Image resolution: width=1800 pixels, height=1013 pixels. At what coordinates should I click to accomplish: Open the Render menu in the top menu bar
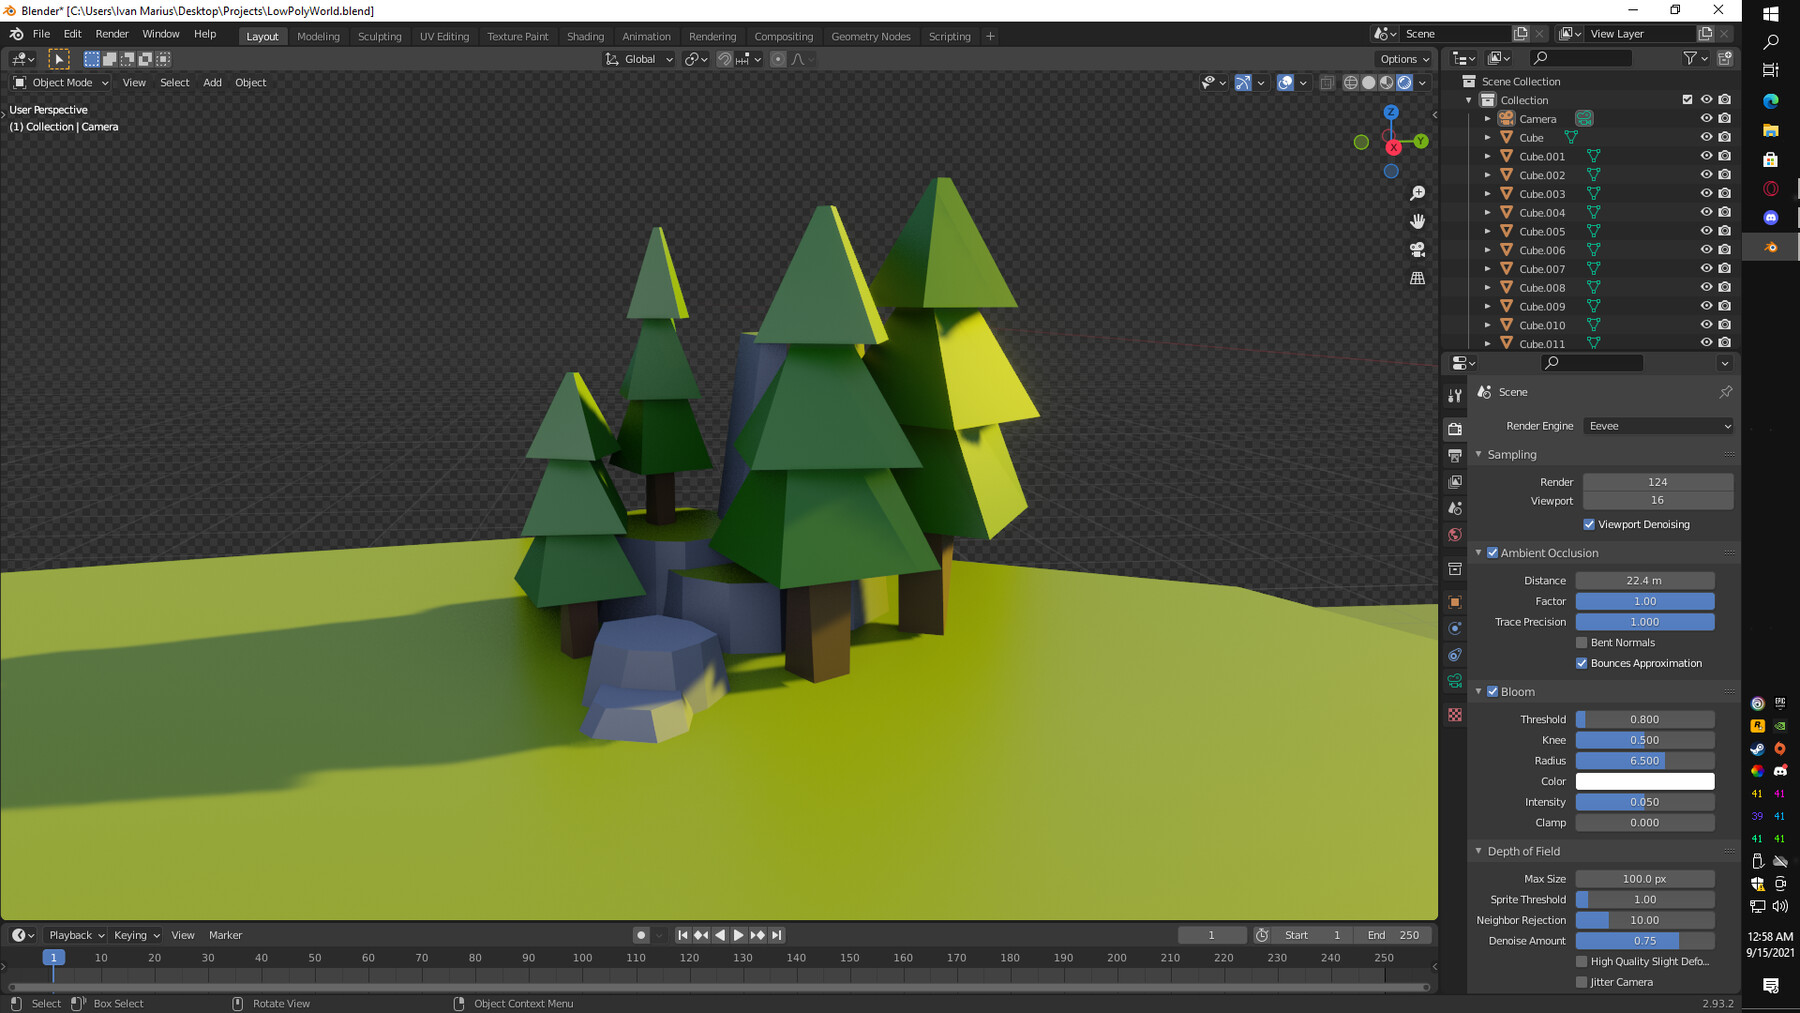(112, 33)
